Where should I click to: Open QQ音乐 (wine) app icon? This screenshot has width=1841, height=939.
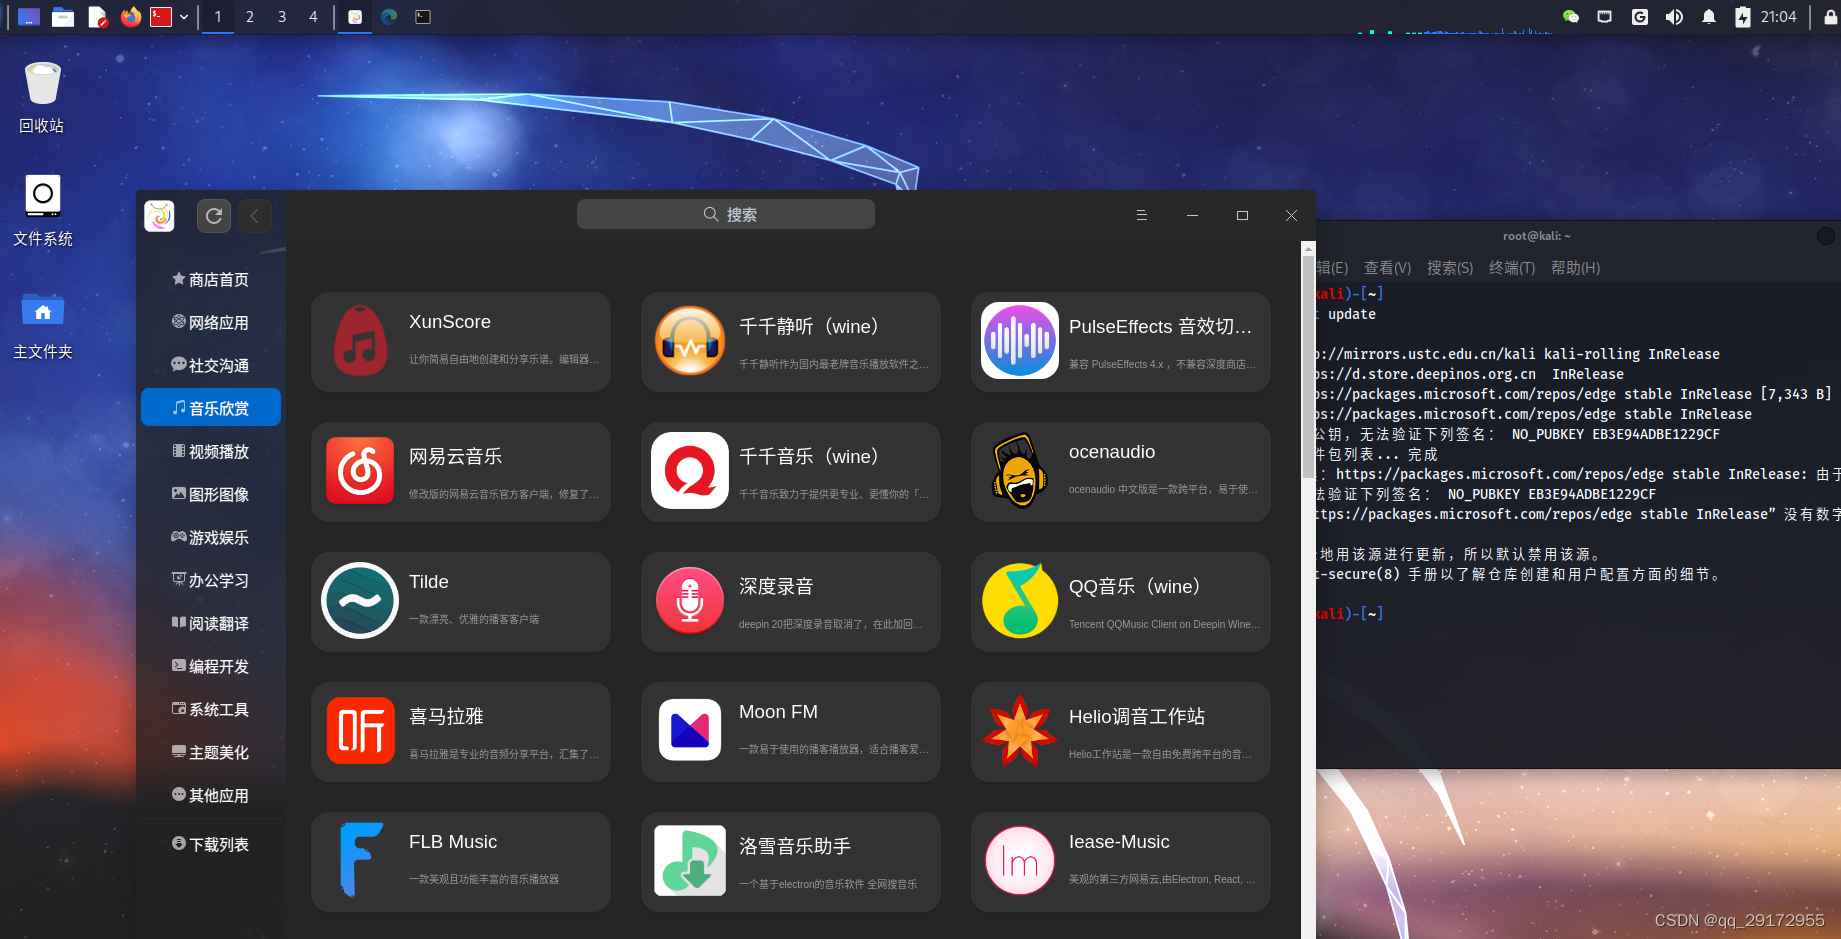tap(1020, 601)
